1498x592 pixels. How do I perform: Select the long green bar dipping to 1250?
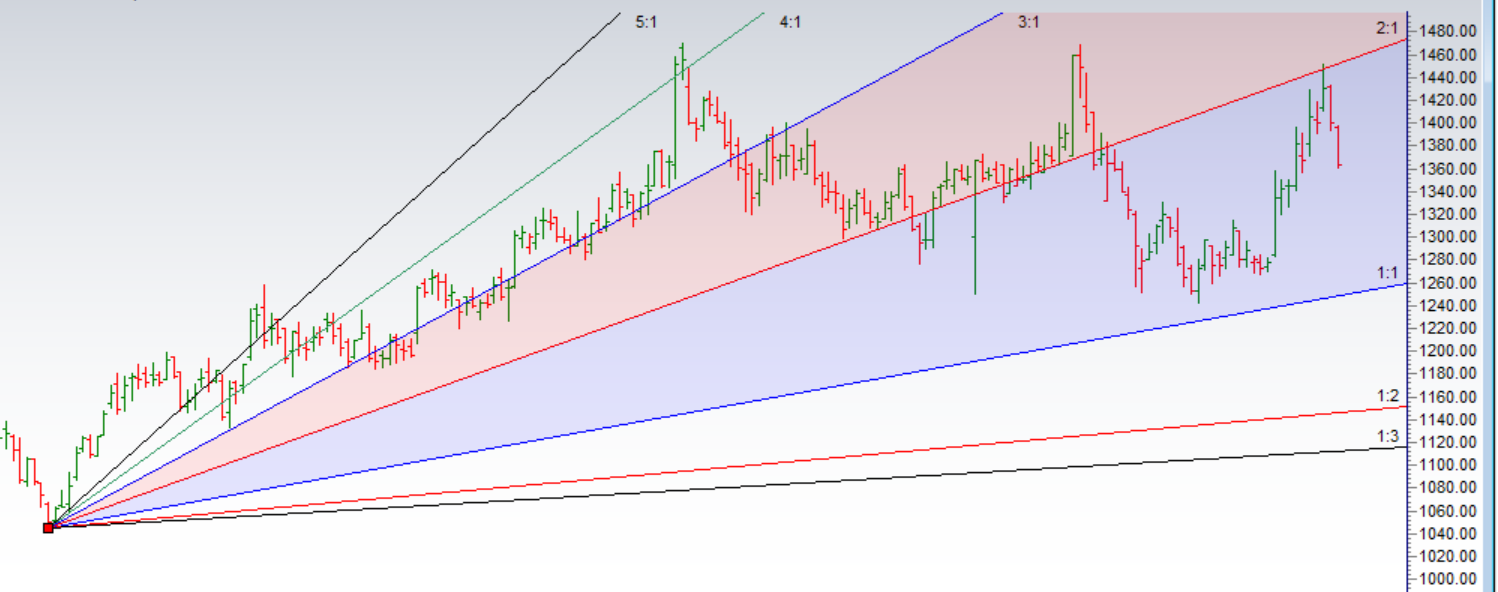[x=975, y=240]
